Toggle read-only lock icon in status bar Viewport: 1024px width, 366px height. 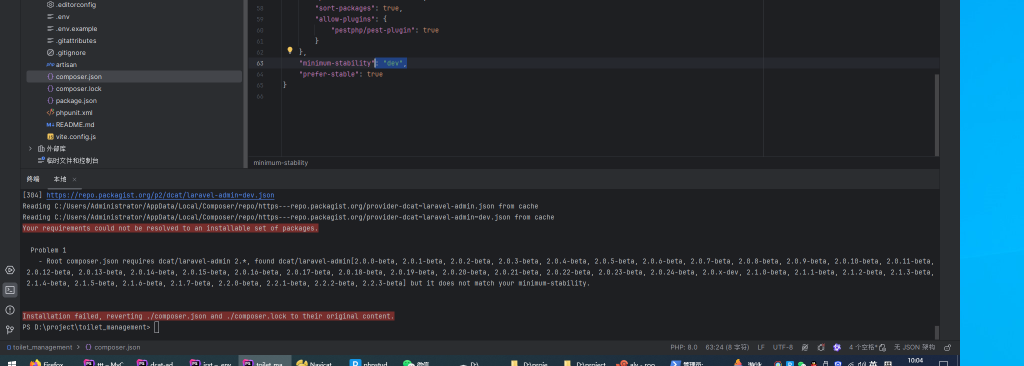[948, 347]
